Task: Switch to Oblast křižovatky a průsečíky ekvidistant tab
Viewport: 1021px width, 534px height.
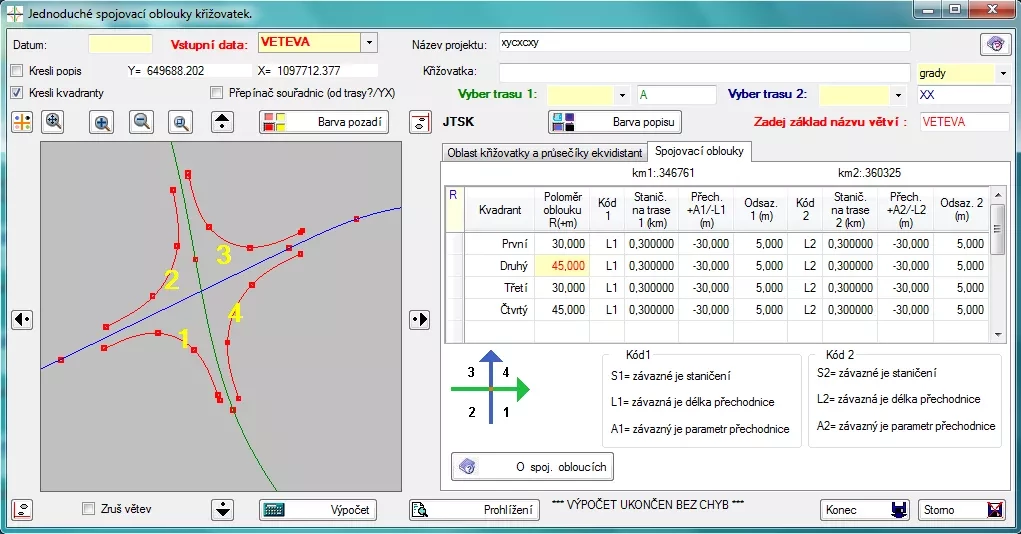Action: [x=544, y=151]
